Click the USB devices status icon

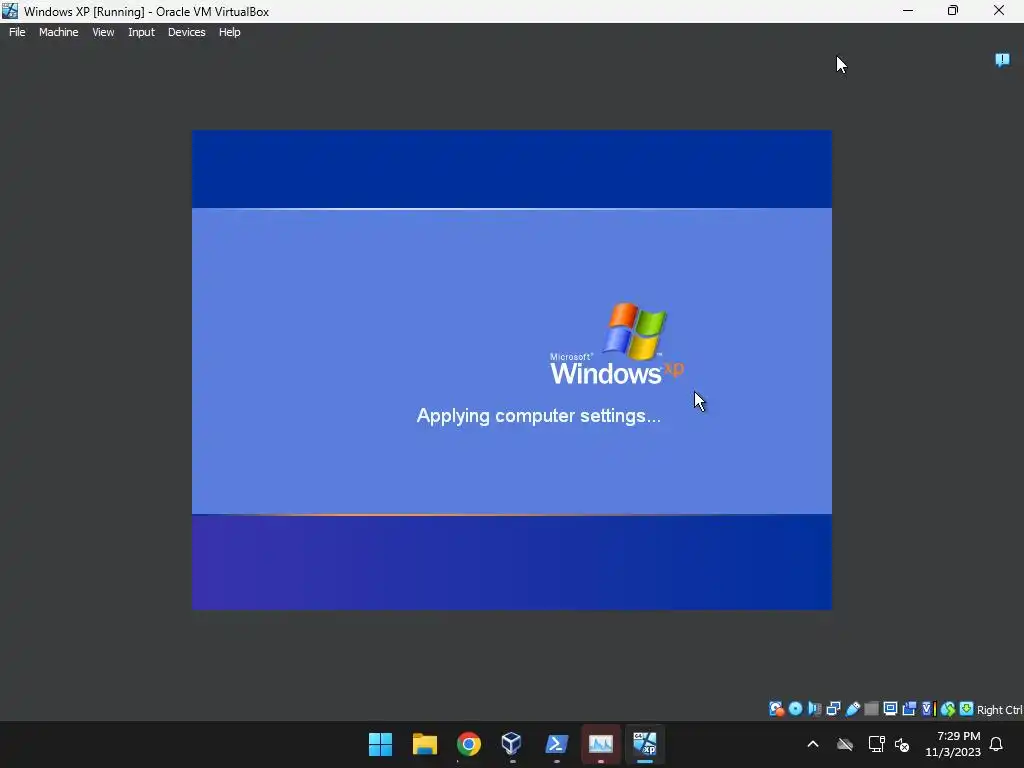(x=852, y=709)
